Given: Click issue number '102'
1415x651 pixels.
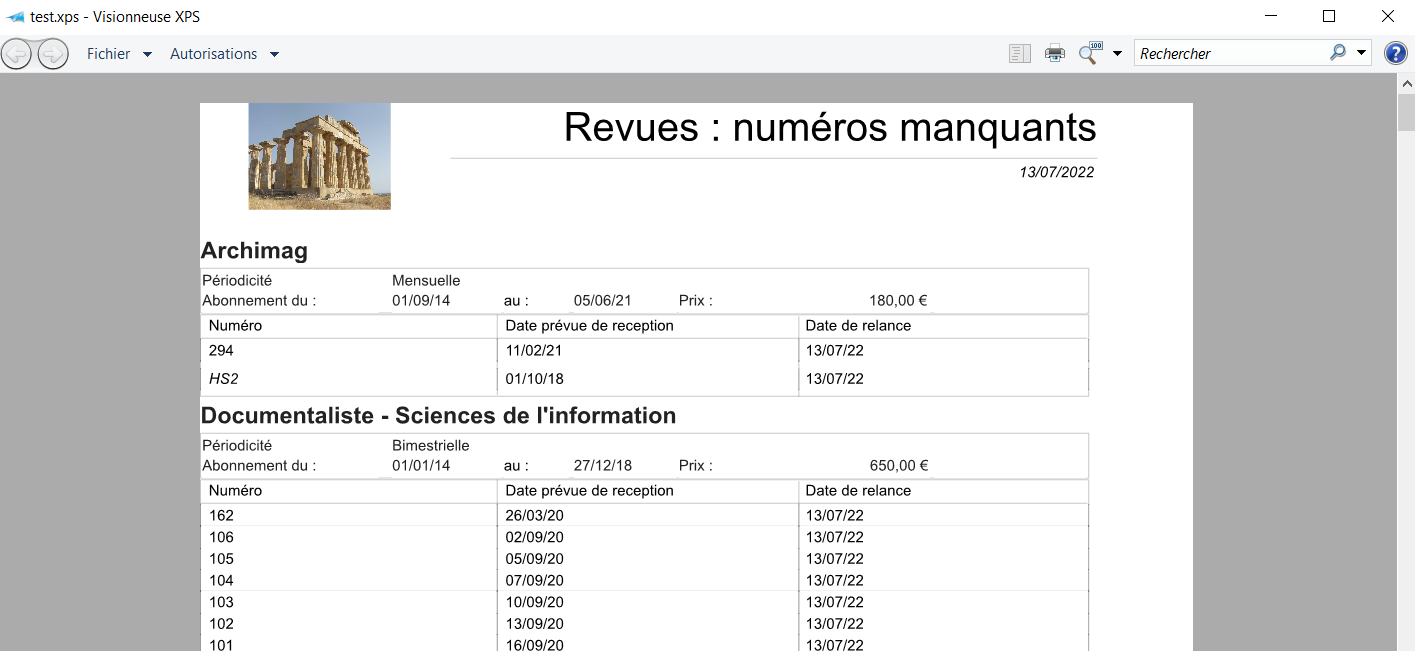Looking at the screenshot, I should (x=221, y=624).
